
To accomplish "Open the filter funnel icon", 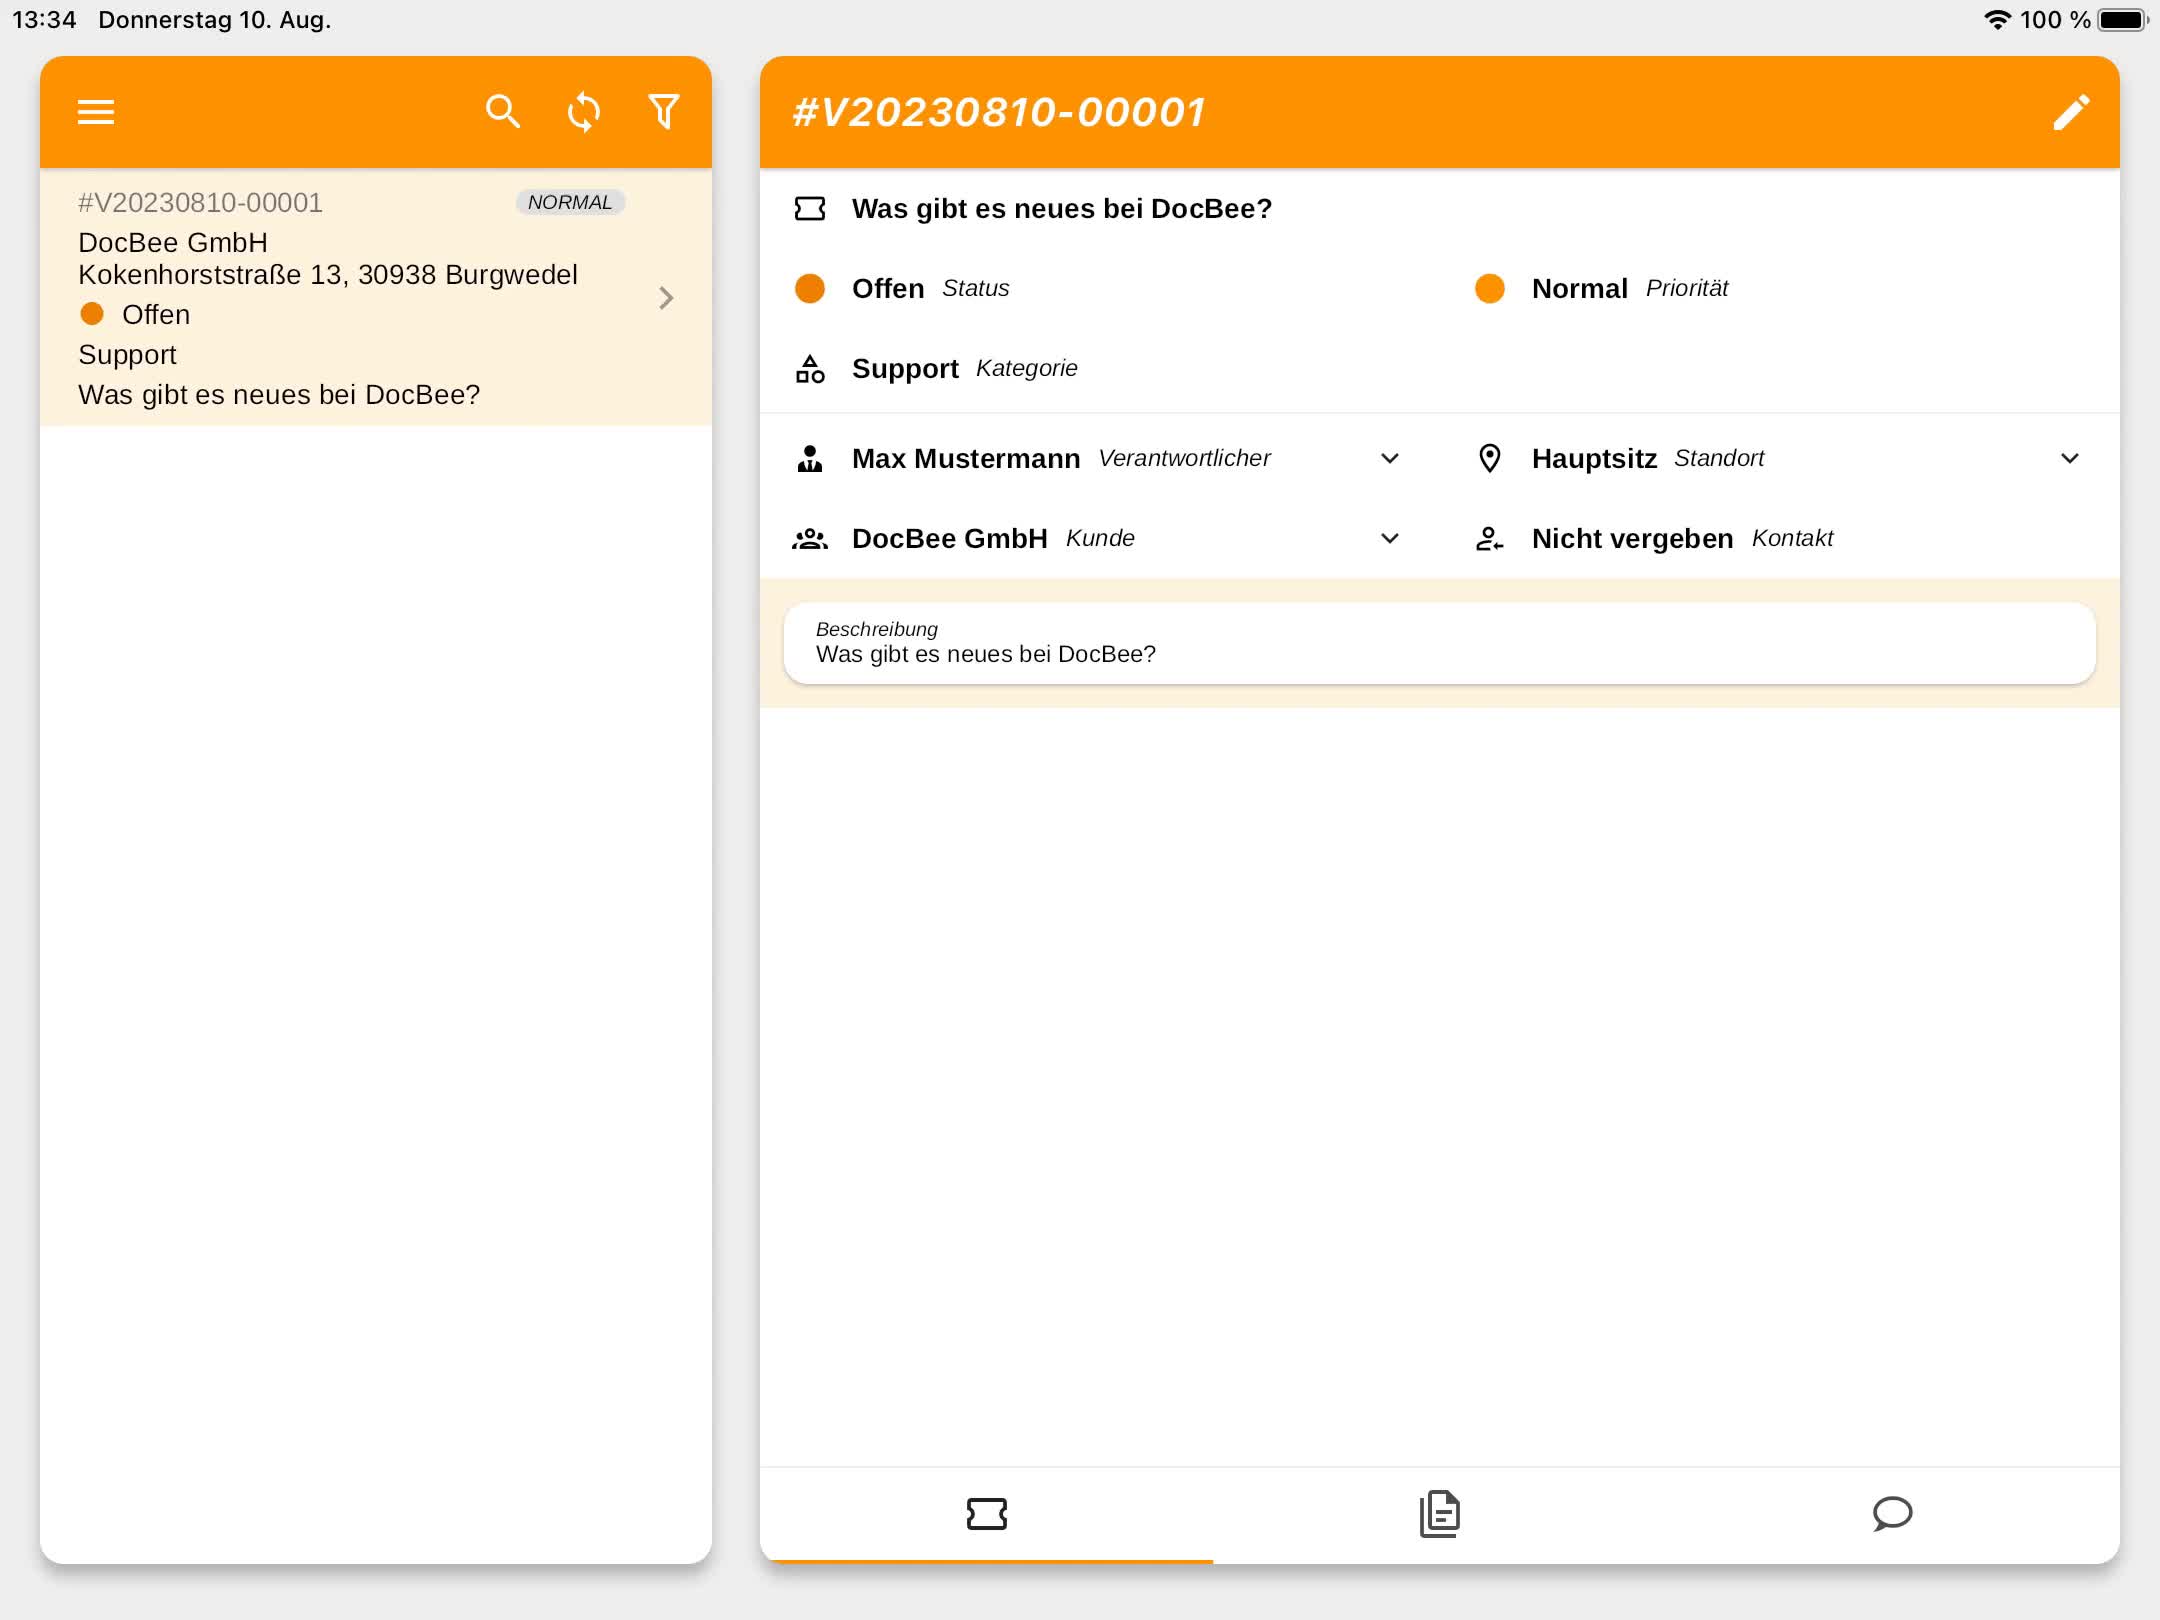I will 664,112.
